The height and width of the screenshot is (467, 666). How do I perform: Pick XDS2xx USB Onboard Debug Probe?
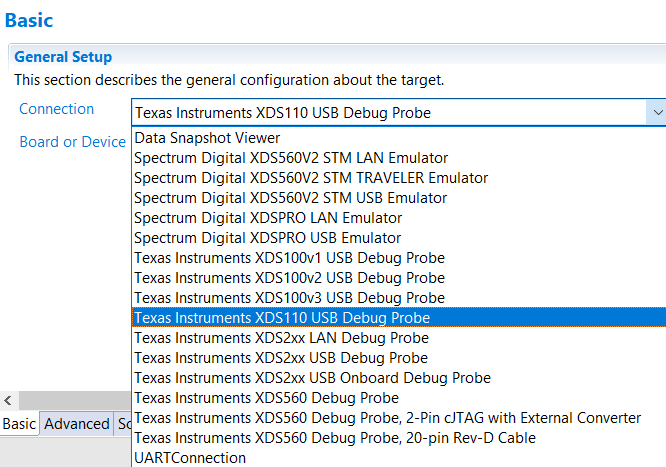312,378
